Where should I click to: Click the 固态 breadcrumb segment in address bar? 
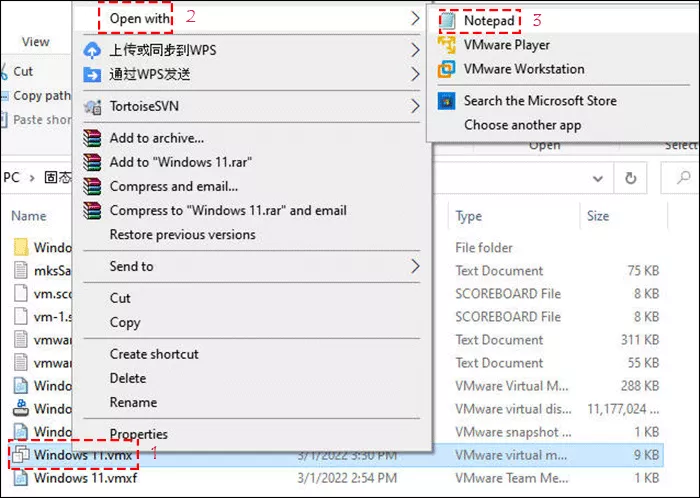coord(57,178)
